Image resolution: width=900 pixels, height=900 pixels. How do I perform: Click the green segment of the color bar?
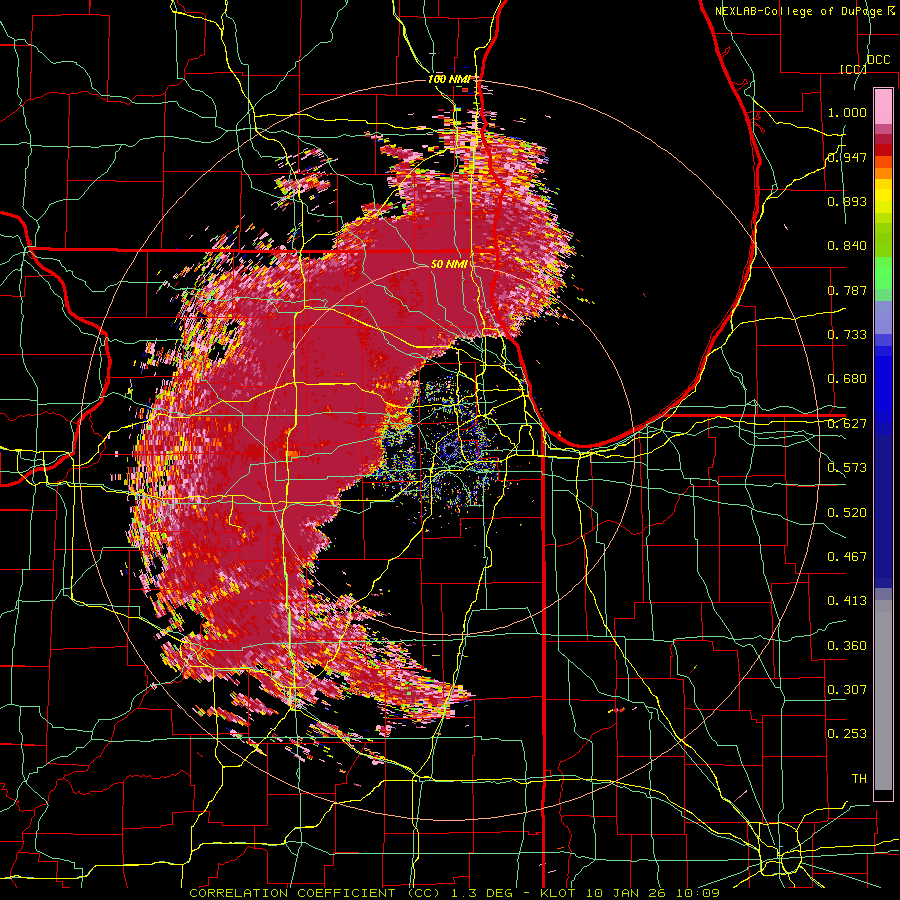point(883,273)
